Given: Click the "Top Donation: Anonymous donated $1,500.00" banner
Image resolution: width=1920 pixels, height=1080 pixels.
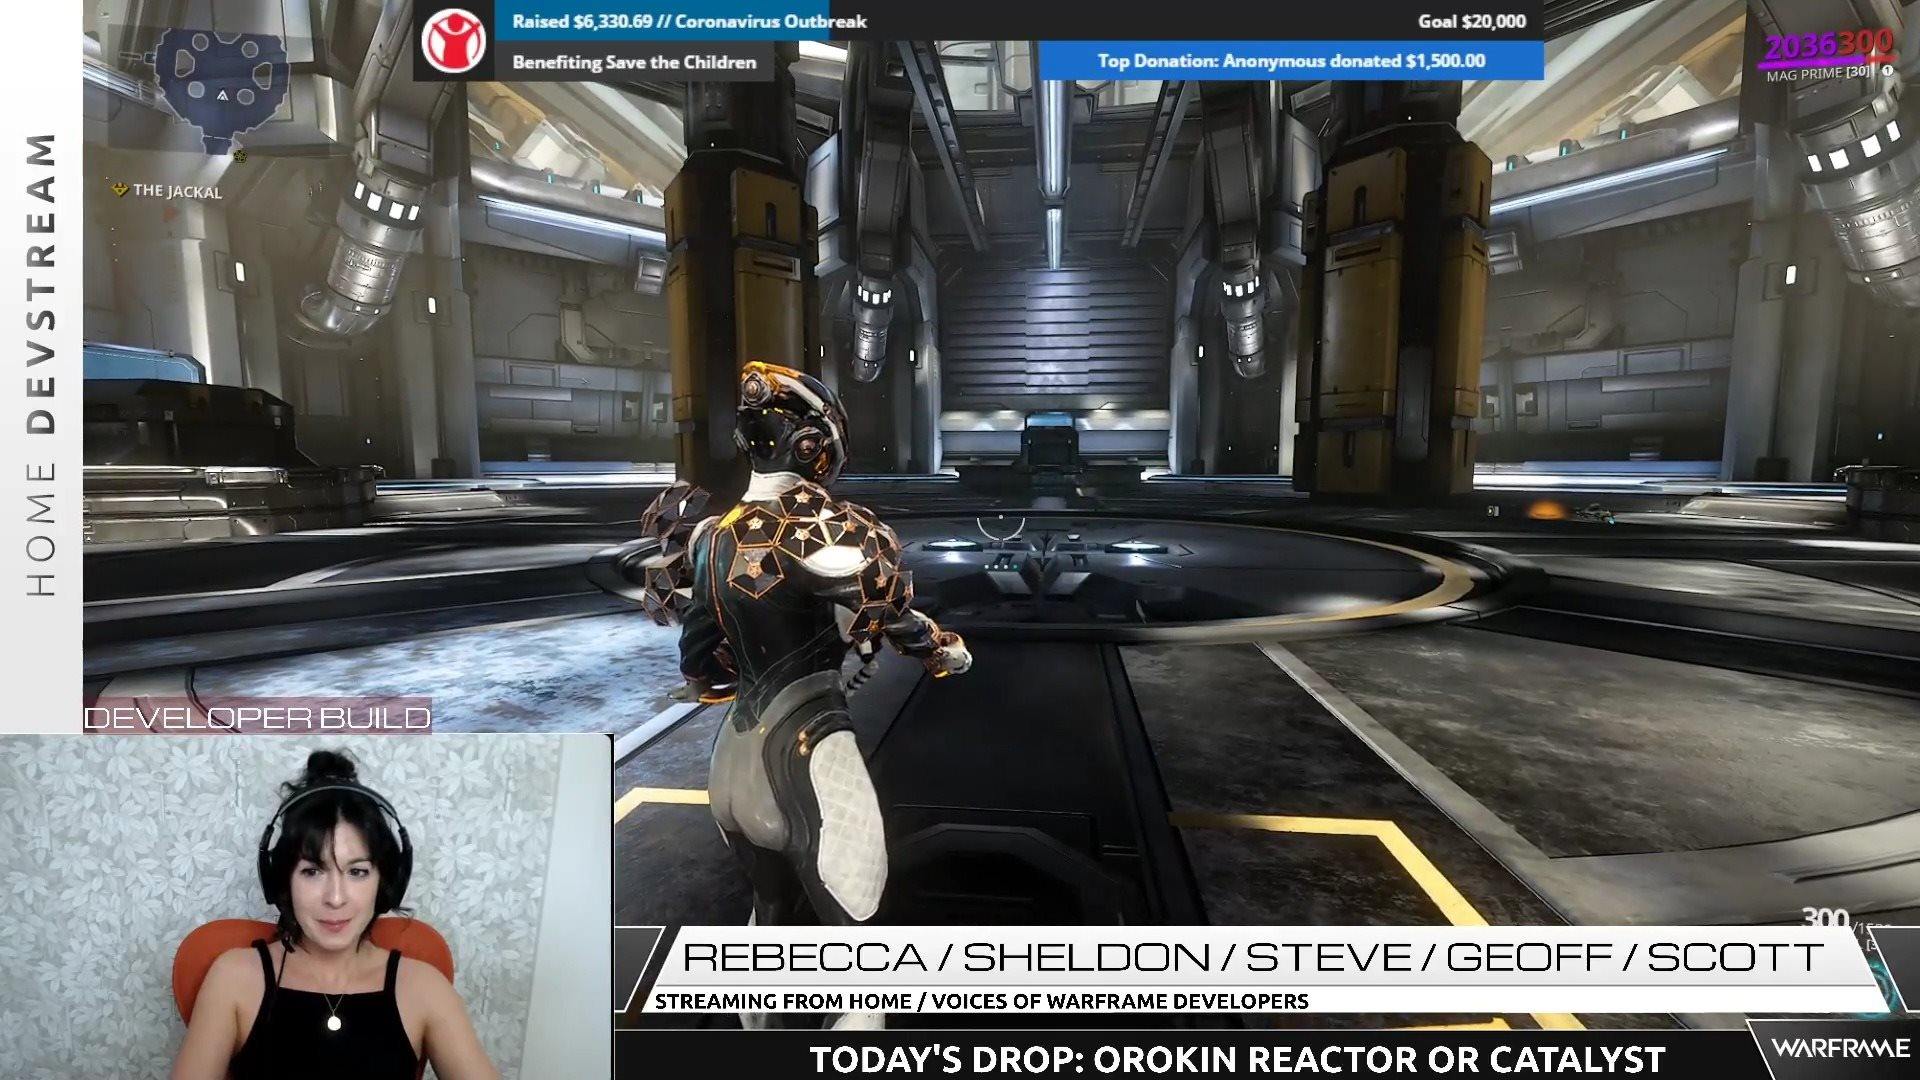Looking at the screenshot, I should click(1291, 61).
